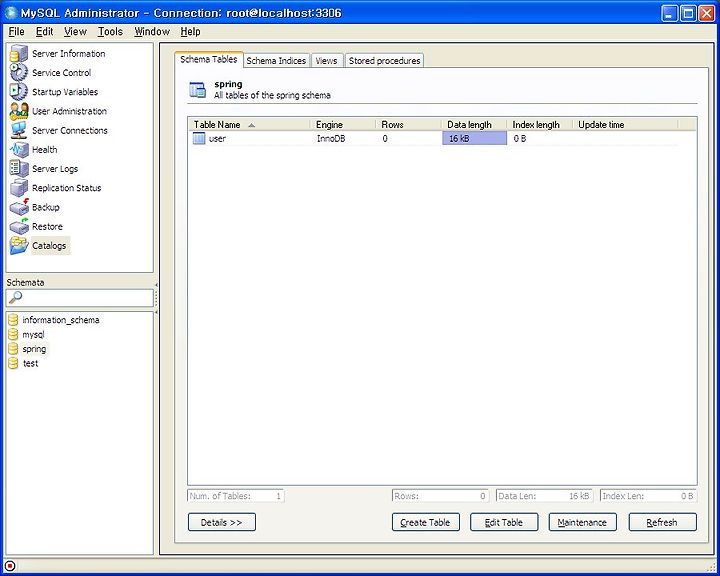Click the Maintenance button
Image resolution: width=720 pixels, height=576 pixels.
tap(582, 522)
